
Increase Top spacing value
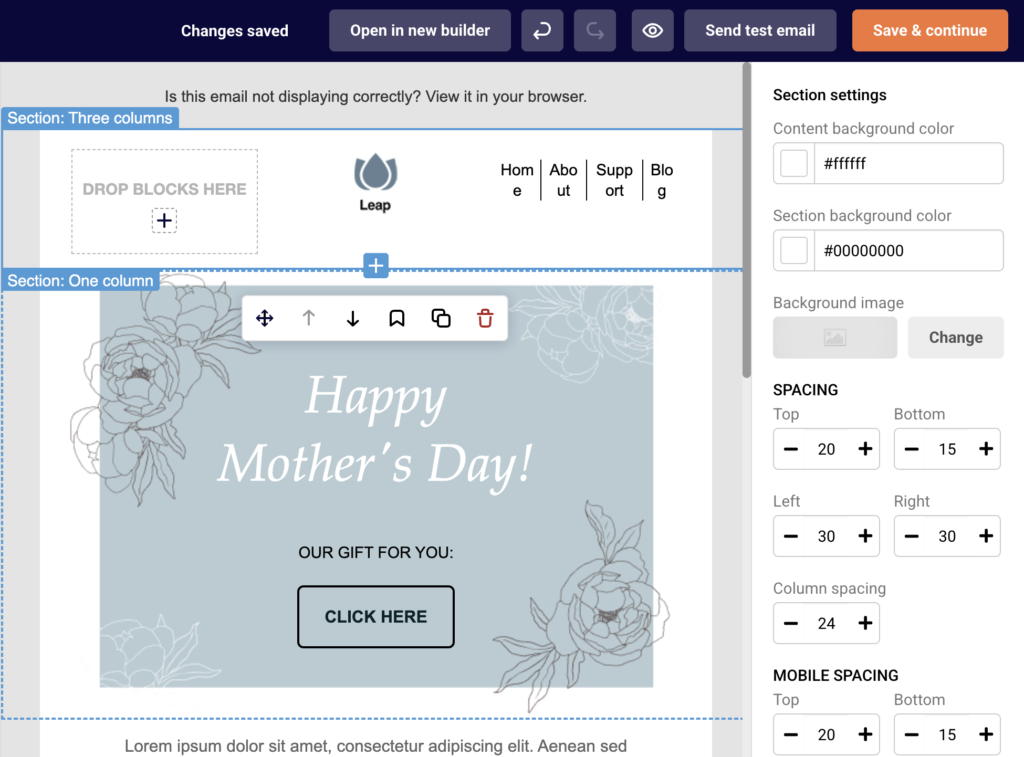click(865, 449)
